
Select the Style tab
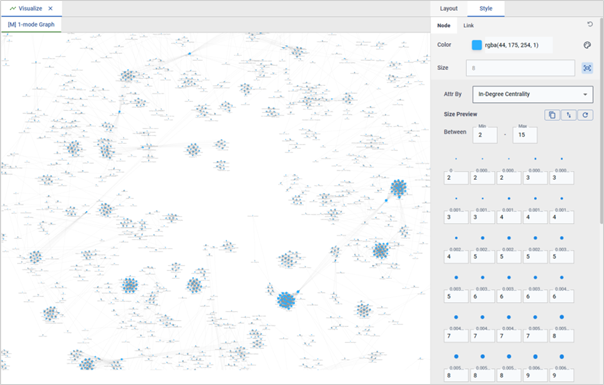[486, 8]
